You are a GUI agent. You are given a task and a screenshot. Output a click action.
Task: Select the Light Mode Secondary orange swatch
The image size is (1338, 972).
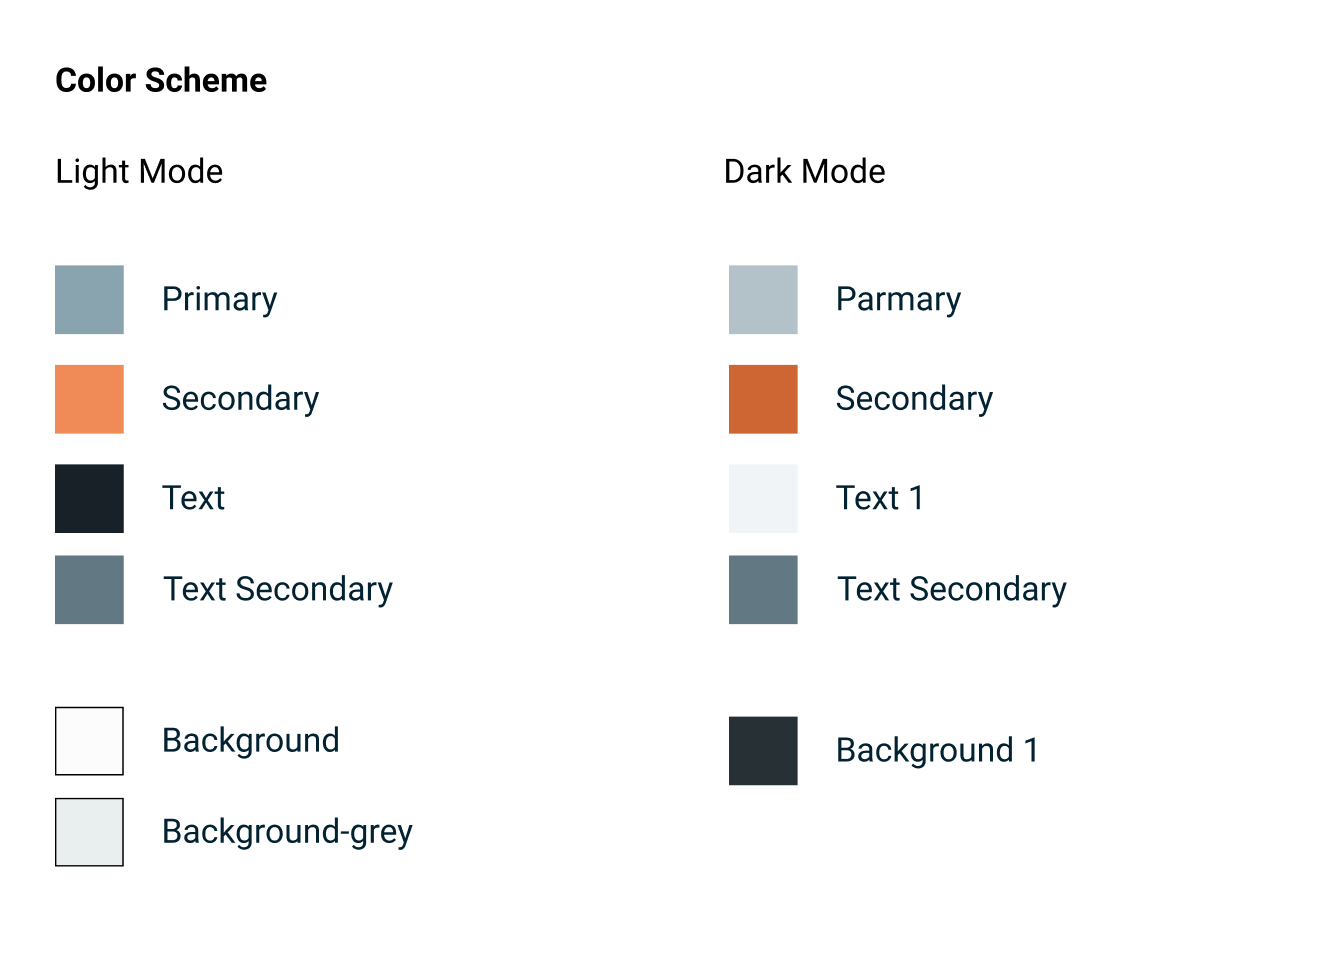[89, 399]
